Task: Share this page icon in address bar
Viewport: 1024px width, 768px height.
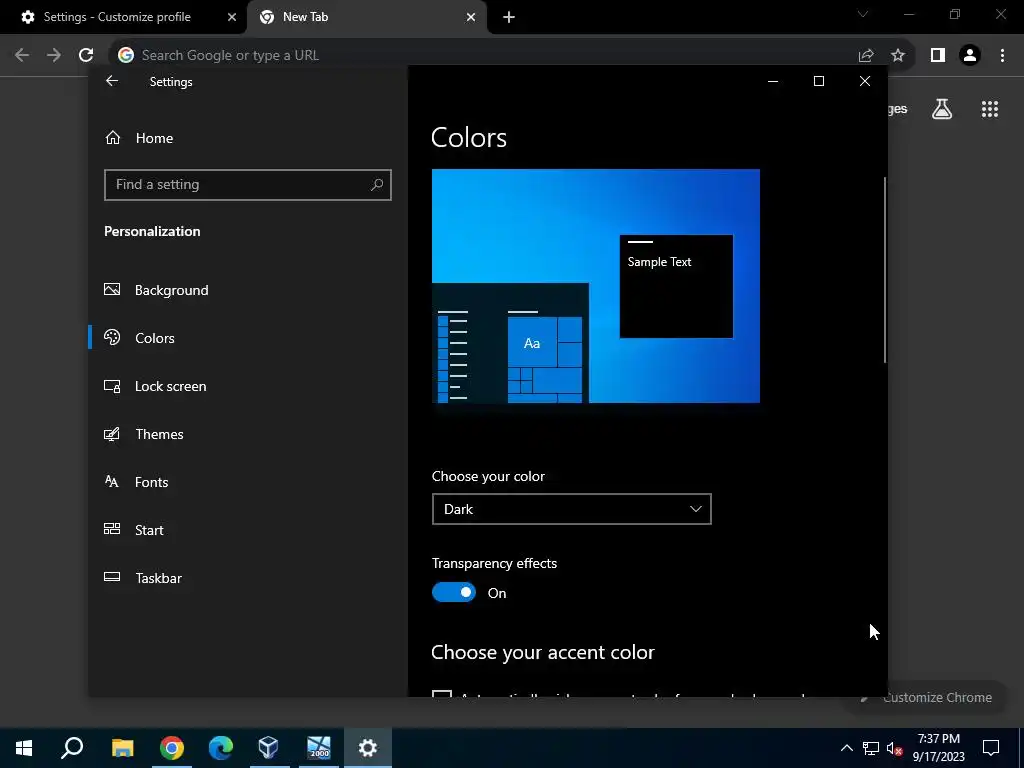Action: pos(866,55)
